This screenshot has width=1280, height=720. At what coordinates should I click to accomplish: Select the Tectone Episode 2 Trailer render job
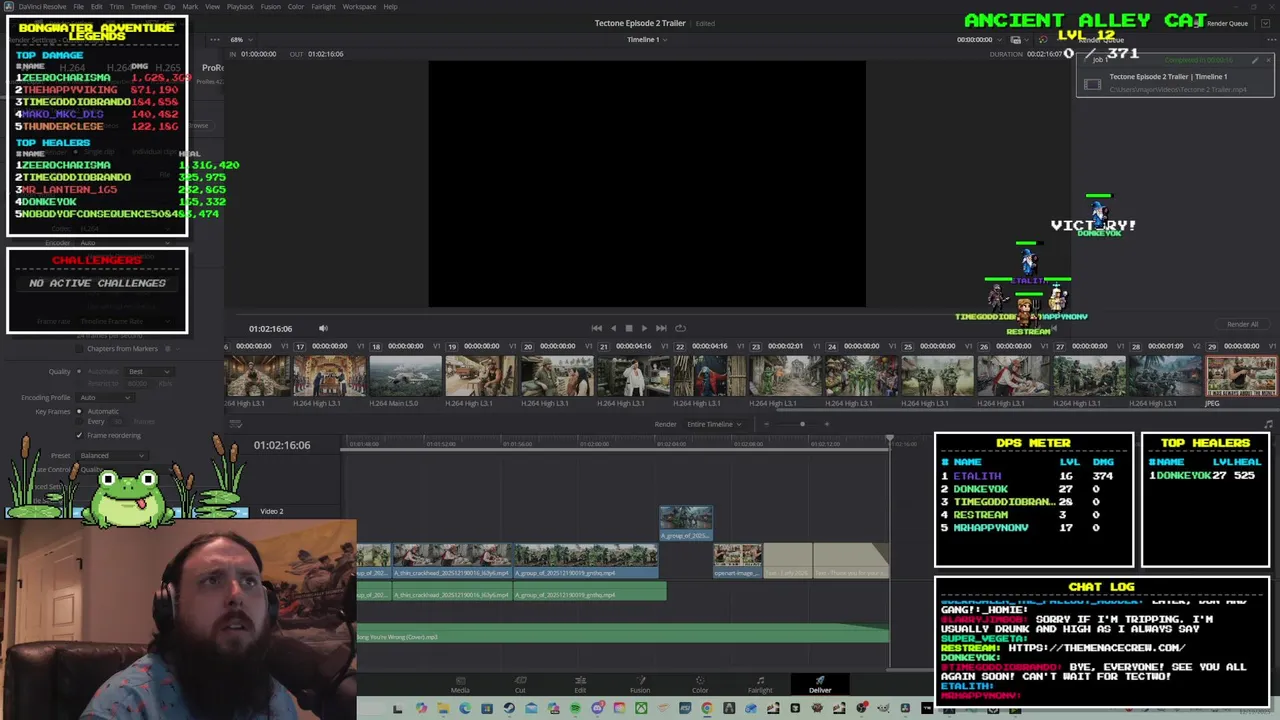tap(1173, 76)
